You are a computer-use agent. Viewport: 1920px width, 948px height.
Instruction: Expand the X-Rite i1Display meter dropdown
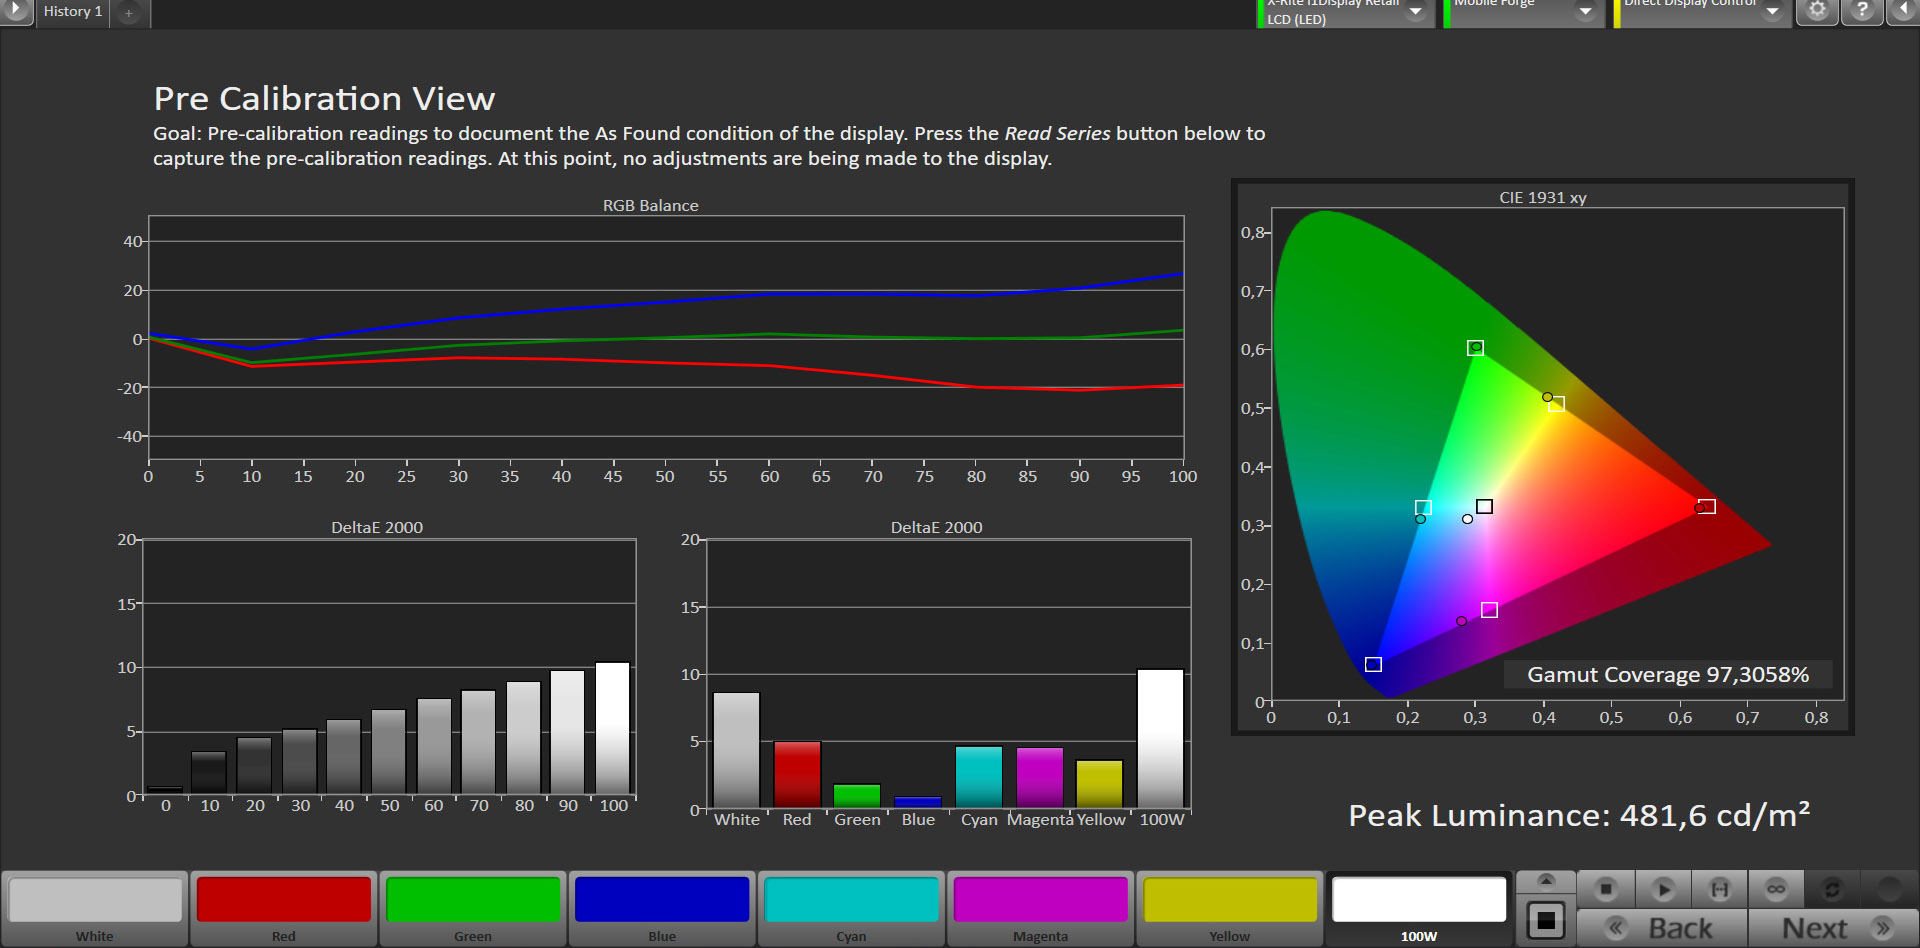click(x=1416, y=12)
